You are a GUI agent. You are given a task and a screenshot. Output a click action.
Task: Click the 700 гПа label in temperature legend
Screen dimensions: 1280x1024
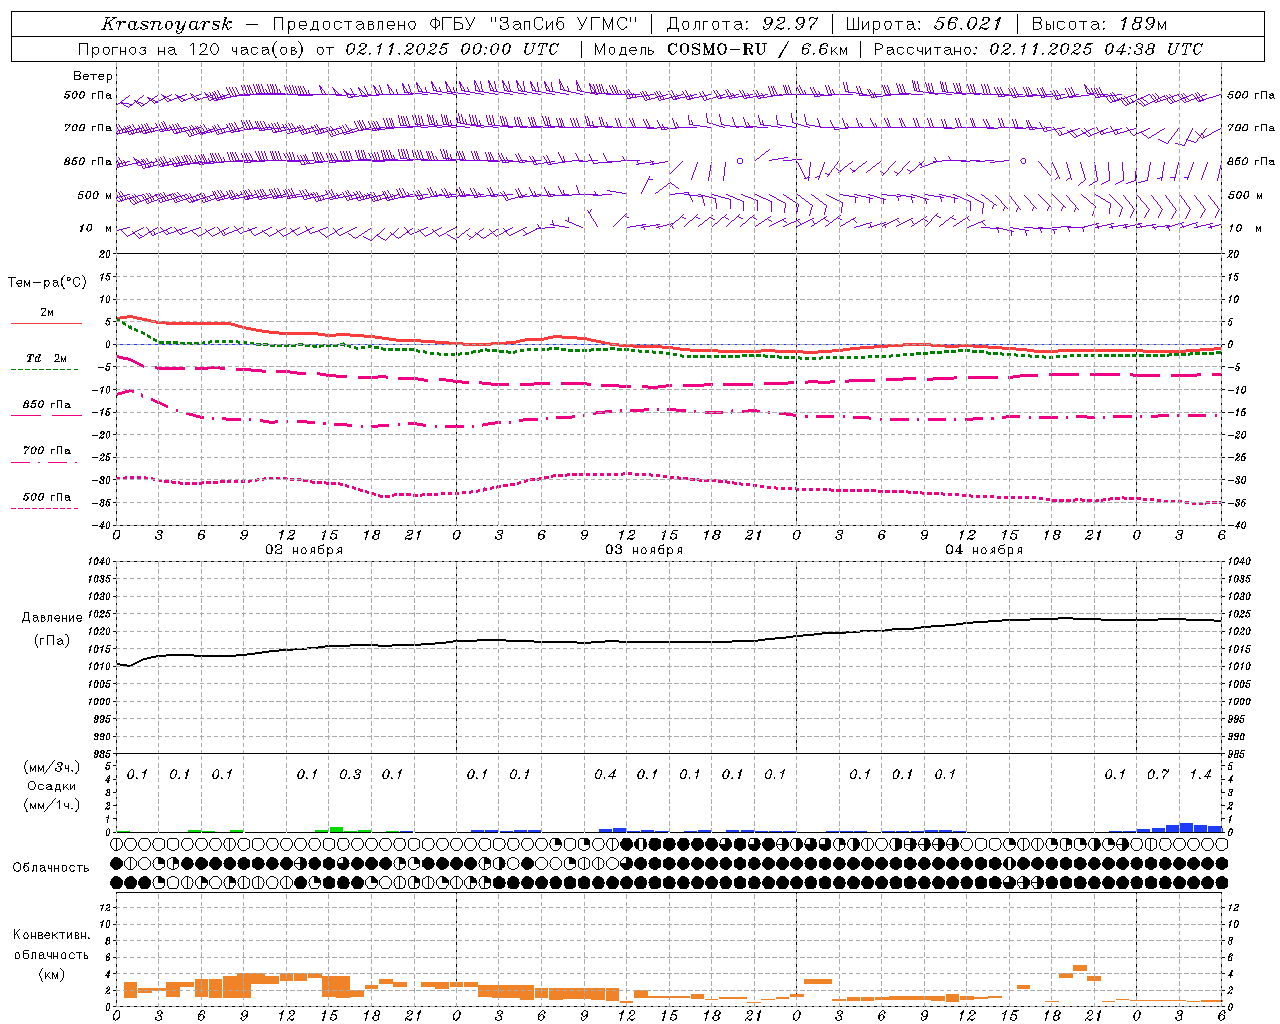tap(47, 451)
